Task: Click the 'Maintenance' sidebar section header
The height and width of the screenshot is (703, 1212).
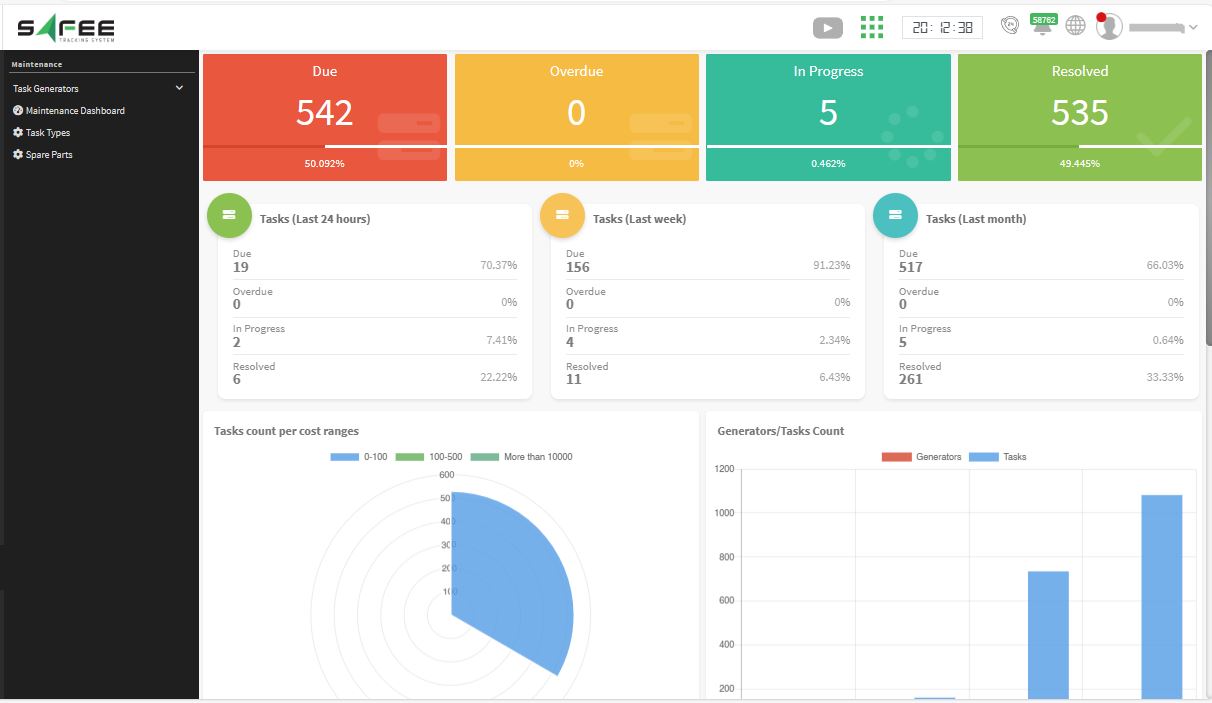Action: point(36,65)
